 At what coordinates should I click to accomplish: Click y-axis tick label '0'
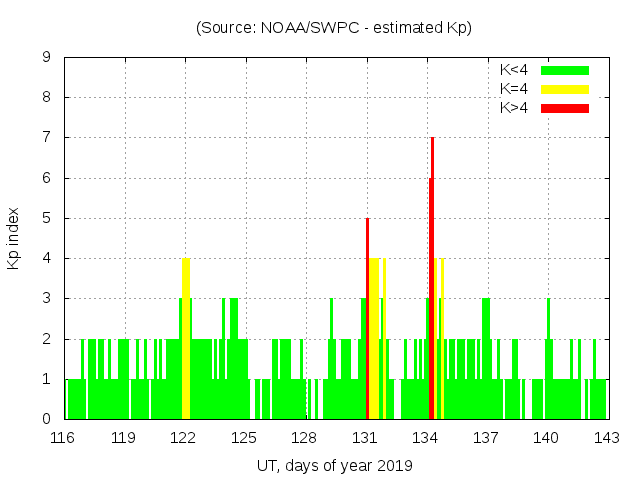pos(47,419)
